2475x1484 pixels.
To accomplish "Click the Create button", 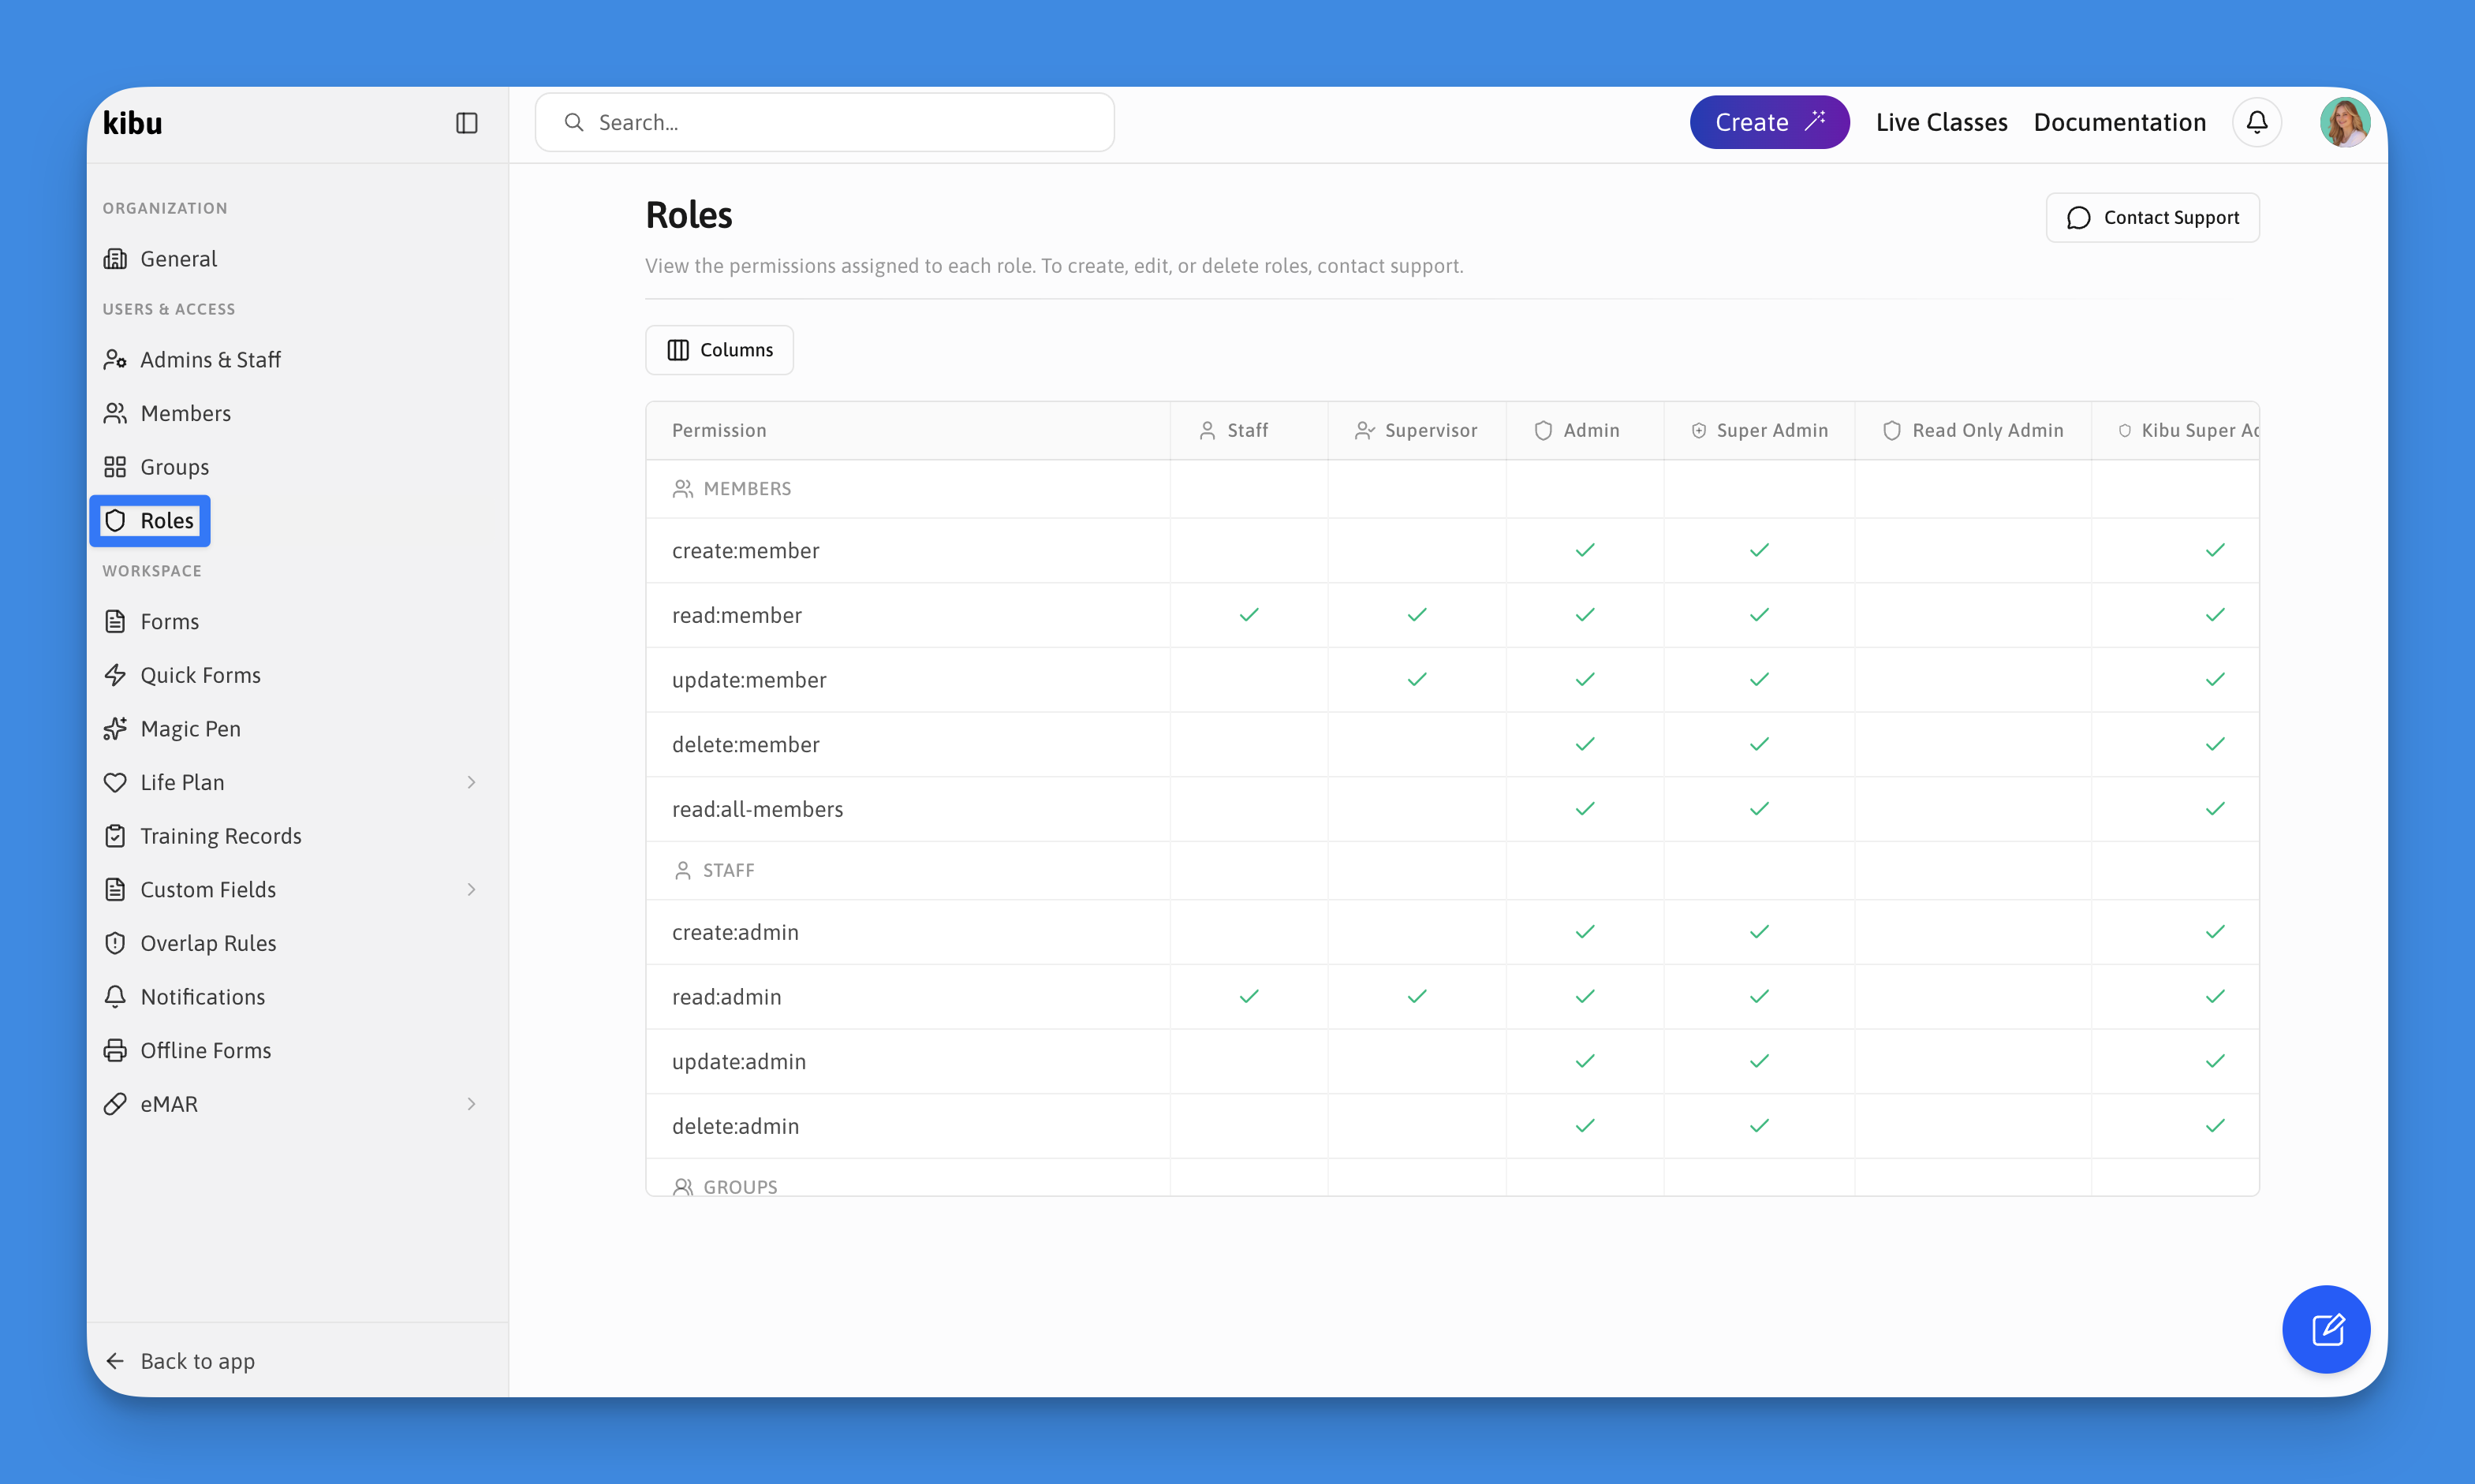I will 1769,122.
